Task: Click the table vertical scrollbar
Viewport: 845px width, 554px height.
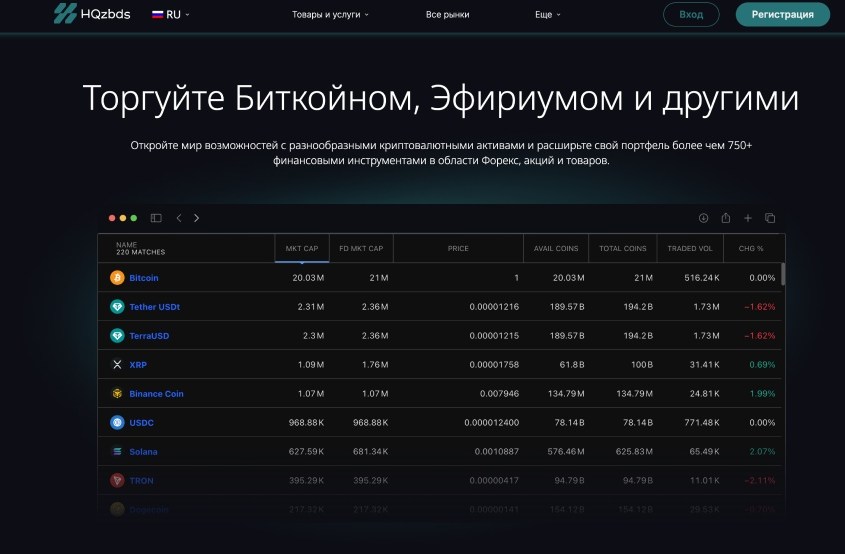Action: pyautogui.click(x=782, y=274)
